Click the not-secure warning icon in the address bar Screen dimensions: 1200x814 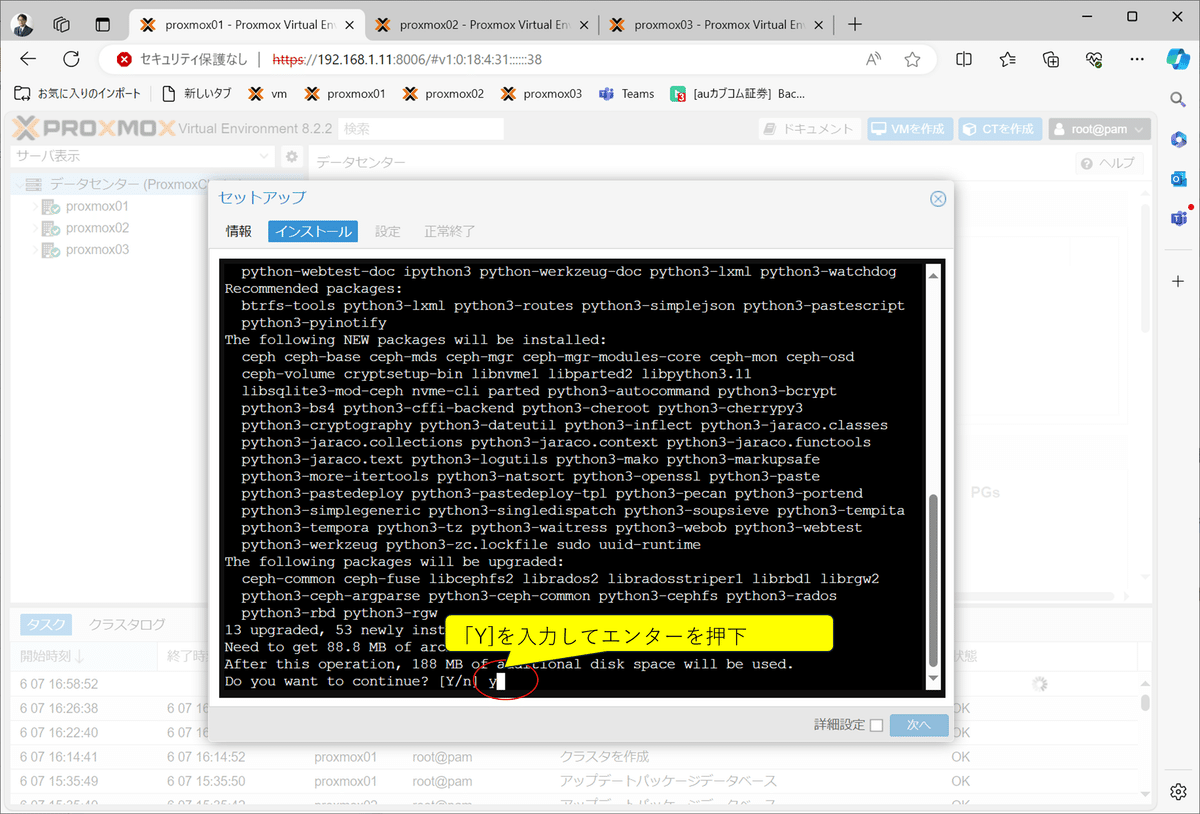click(124, 59)
